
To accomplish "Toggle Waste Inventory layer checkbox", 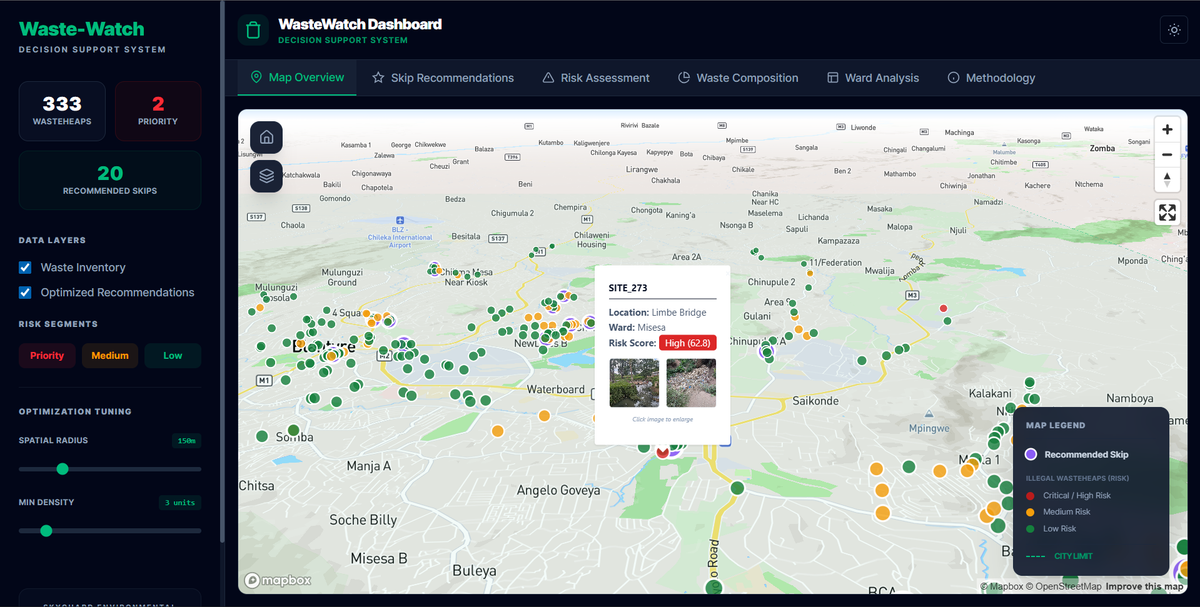I will [x=25, y=267].
